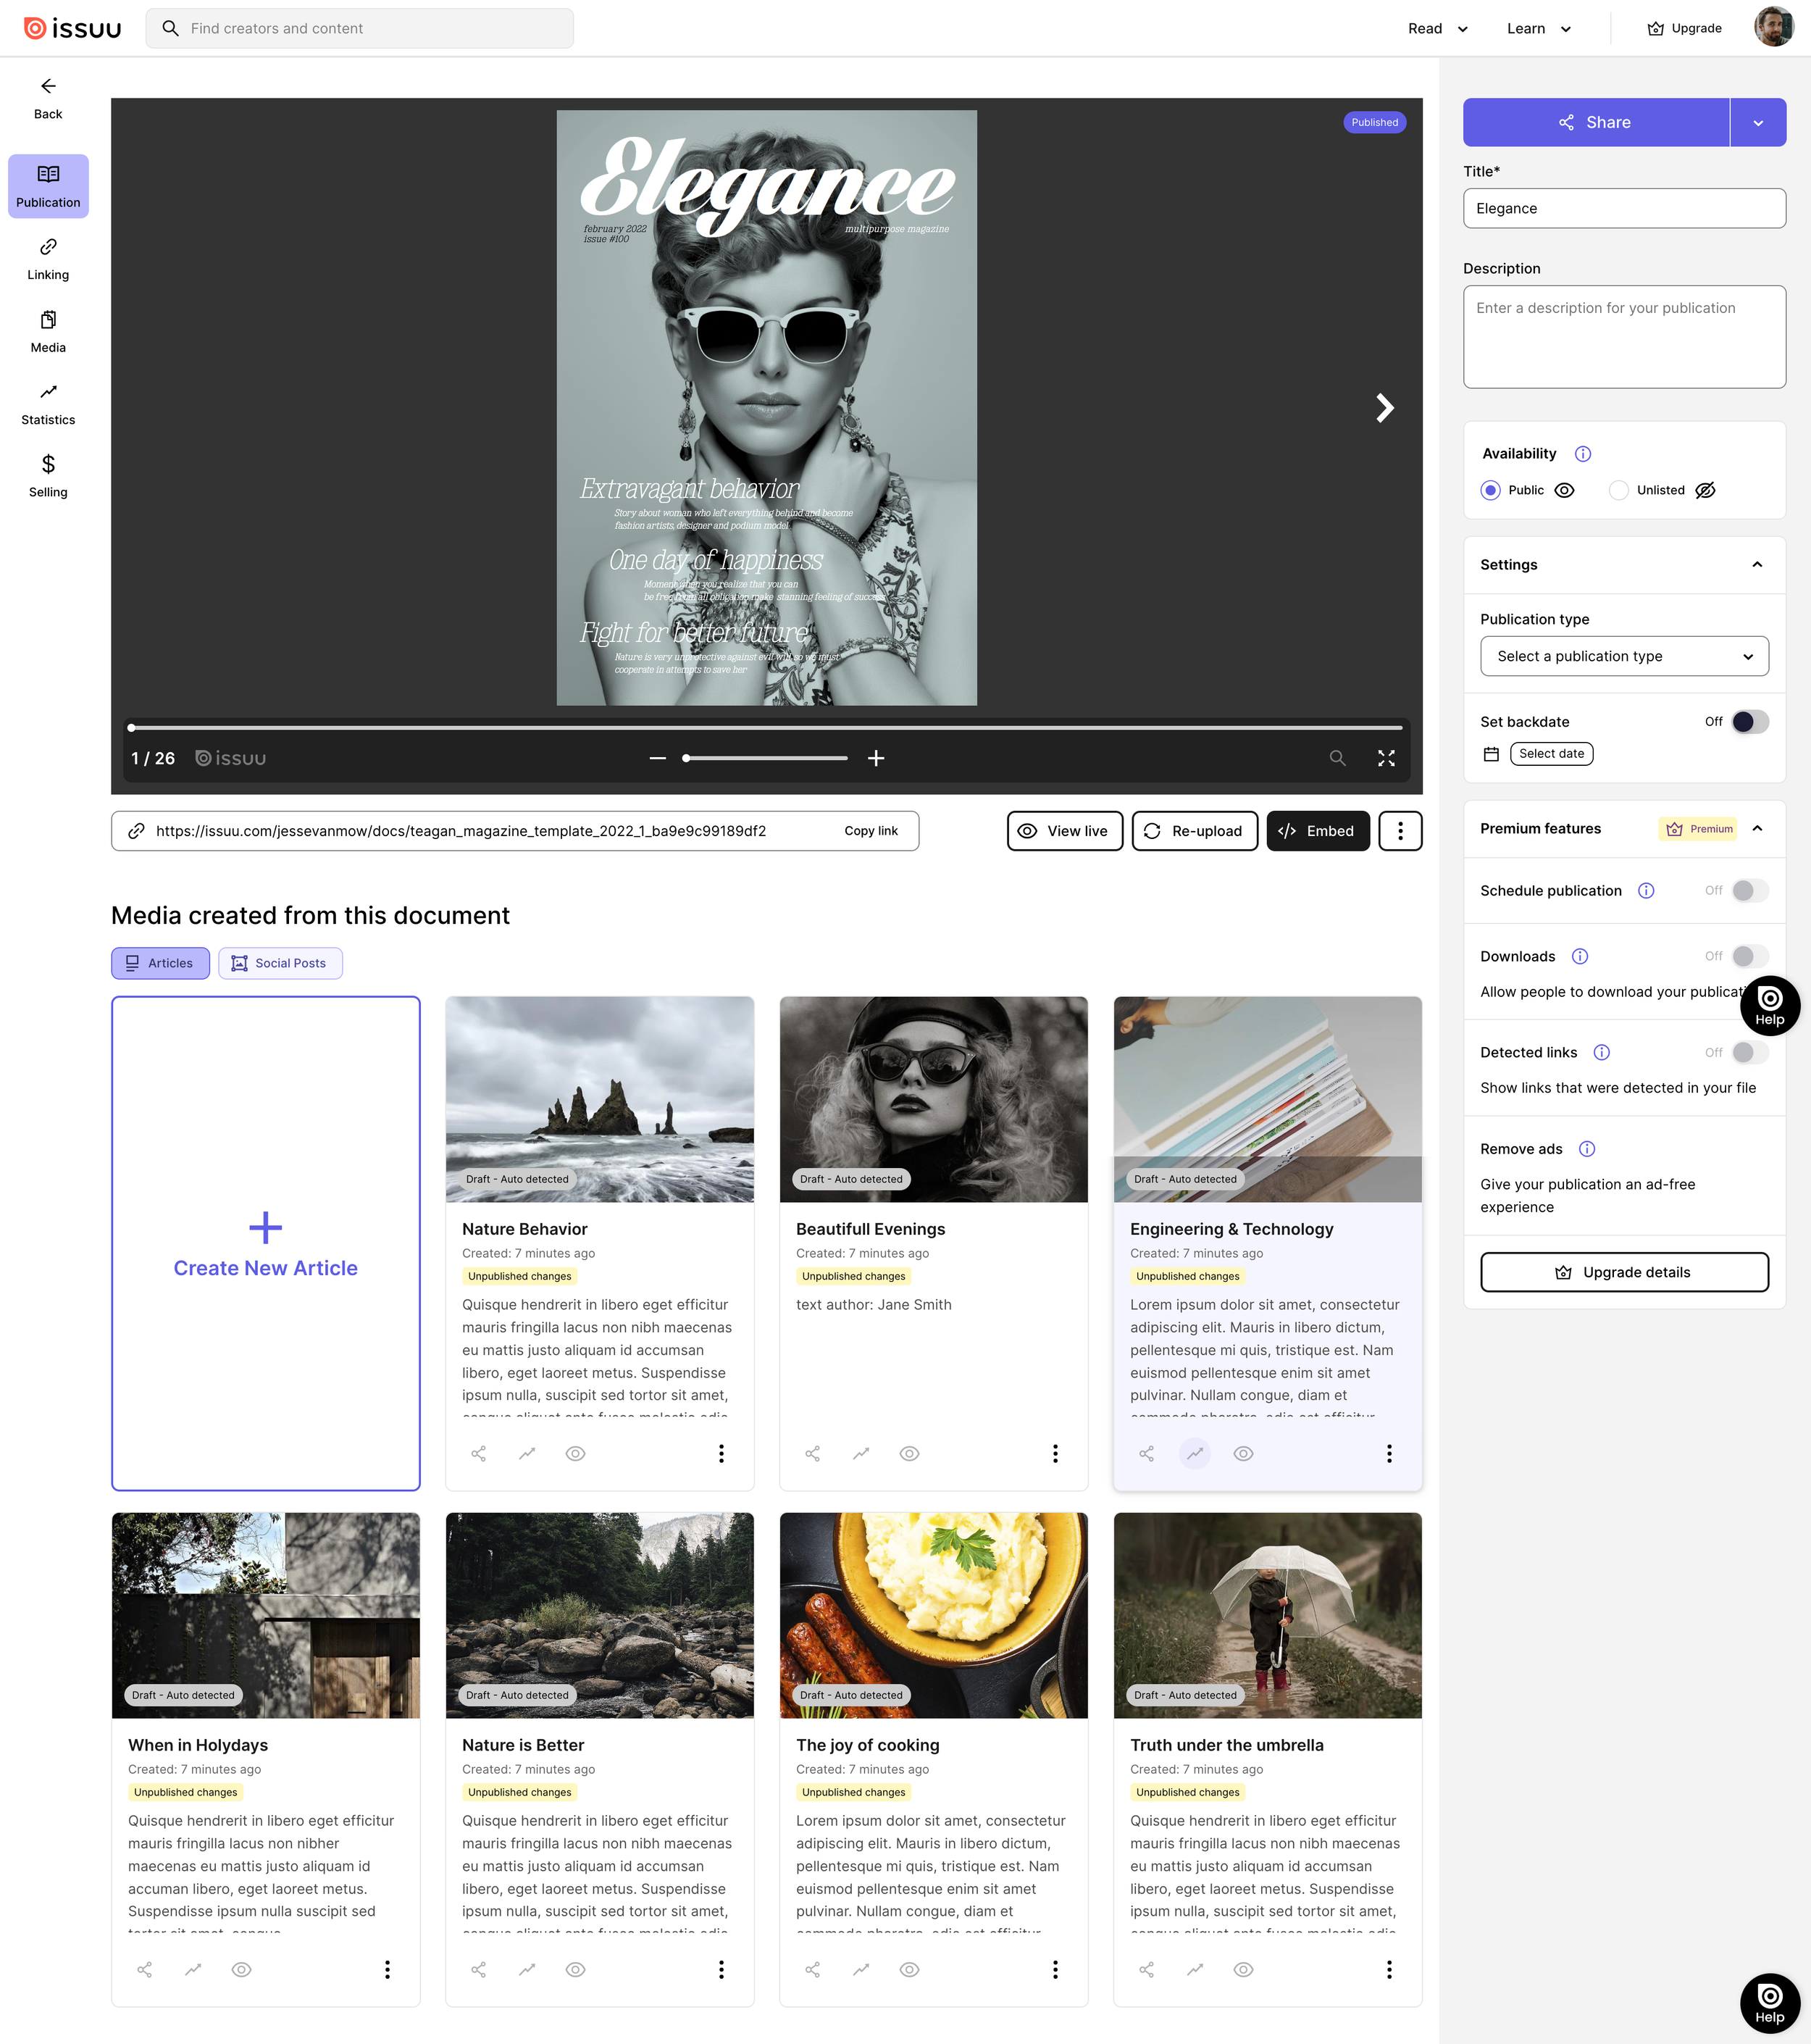Image resolution: width=1811 pixels, height=2044 pixels.
Task: Enter fullscreen mode in the viewer
Action: [1386, 758]
